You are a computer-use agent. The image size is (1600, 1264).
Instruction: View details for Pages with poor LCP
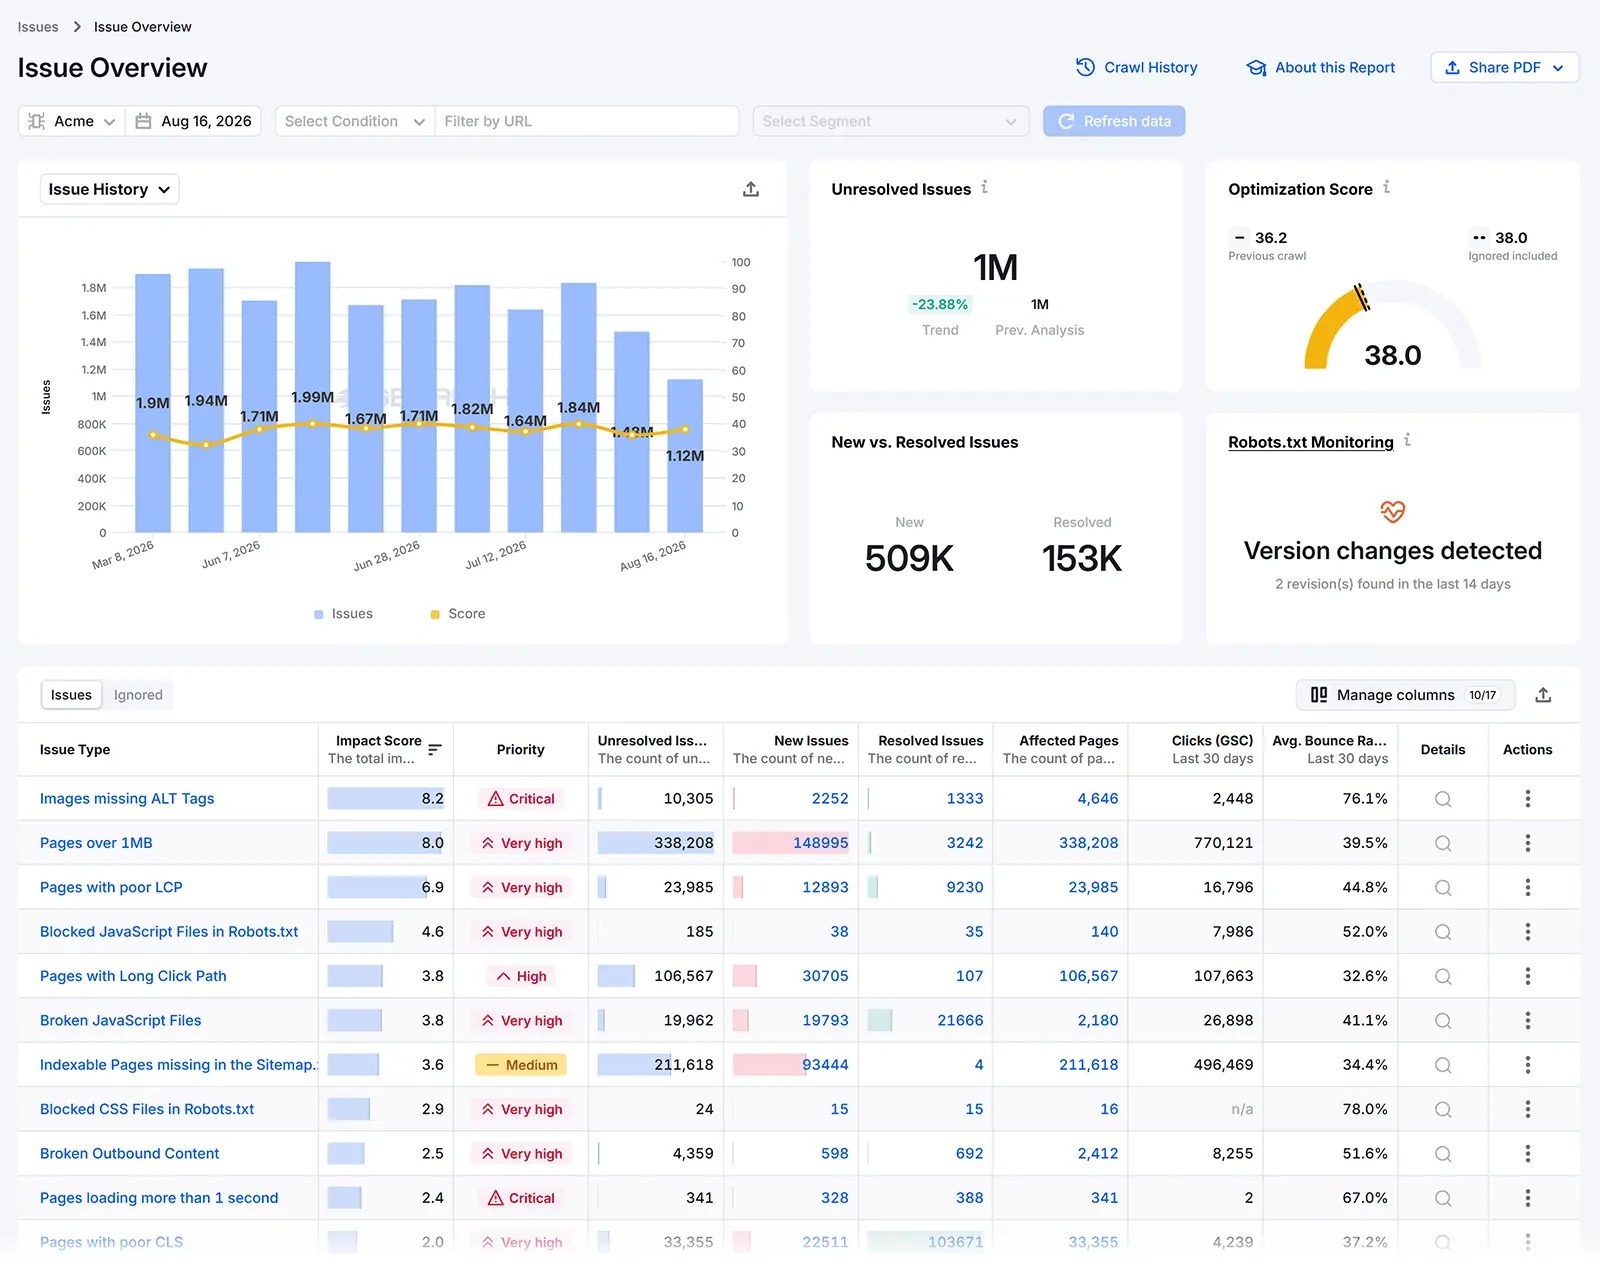[1443, 887]
